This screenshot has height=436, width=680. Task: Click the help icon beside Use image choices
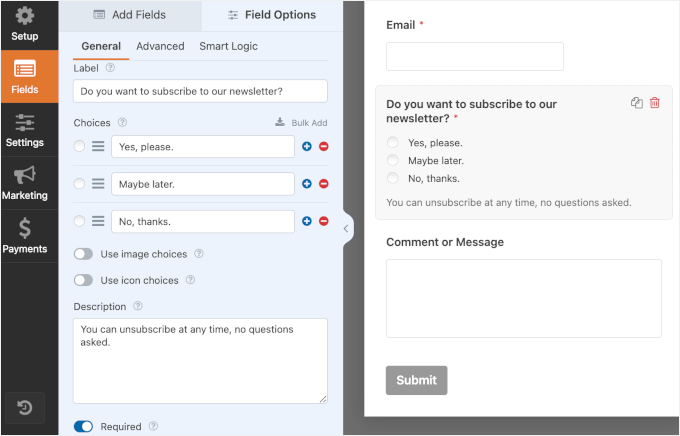point(199,253)
